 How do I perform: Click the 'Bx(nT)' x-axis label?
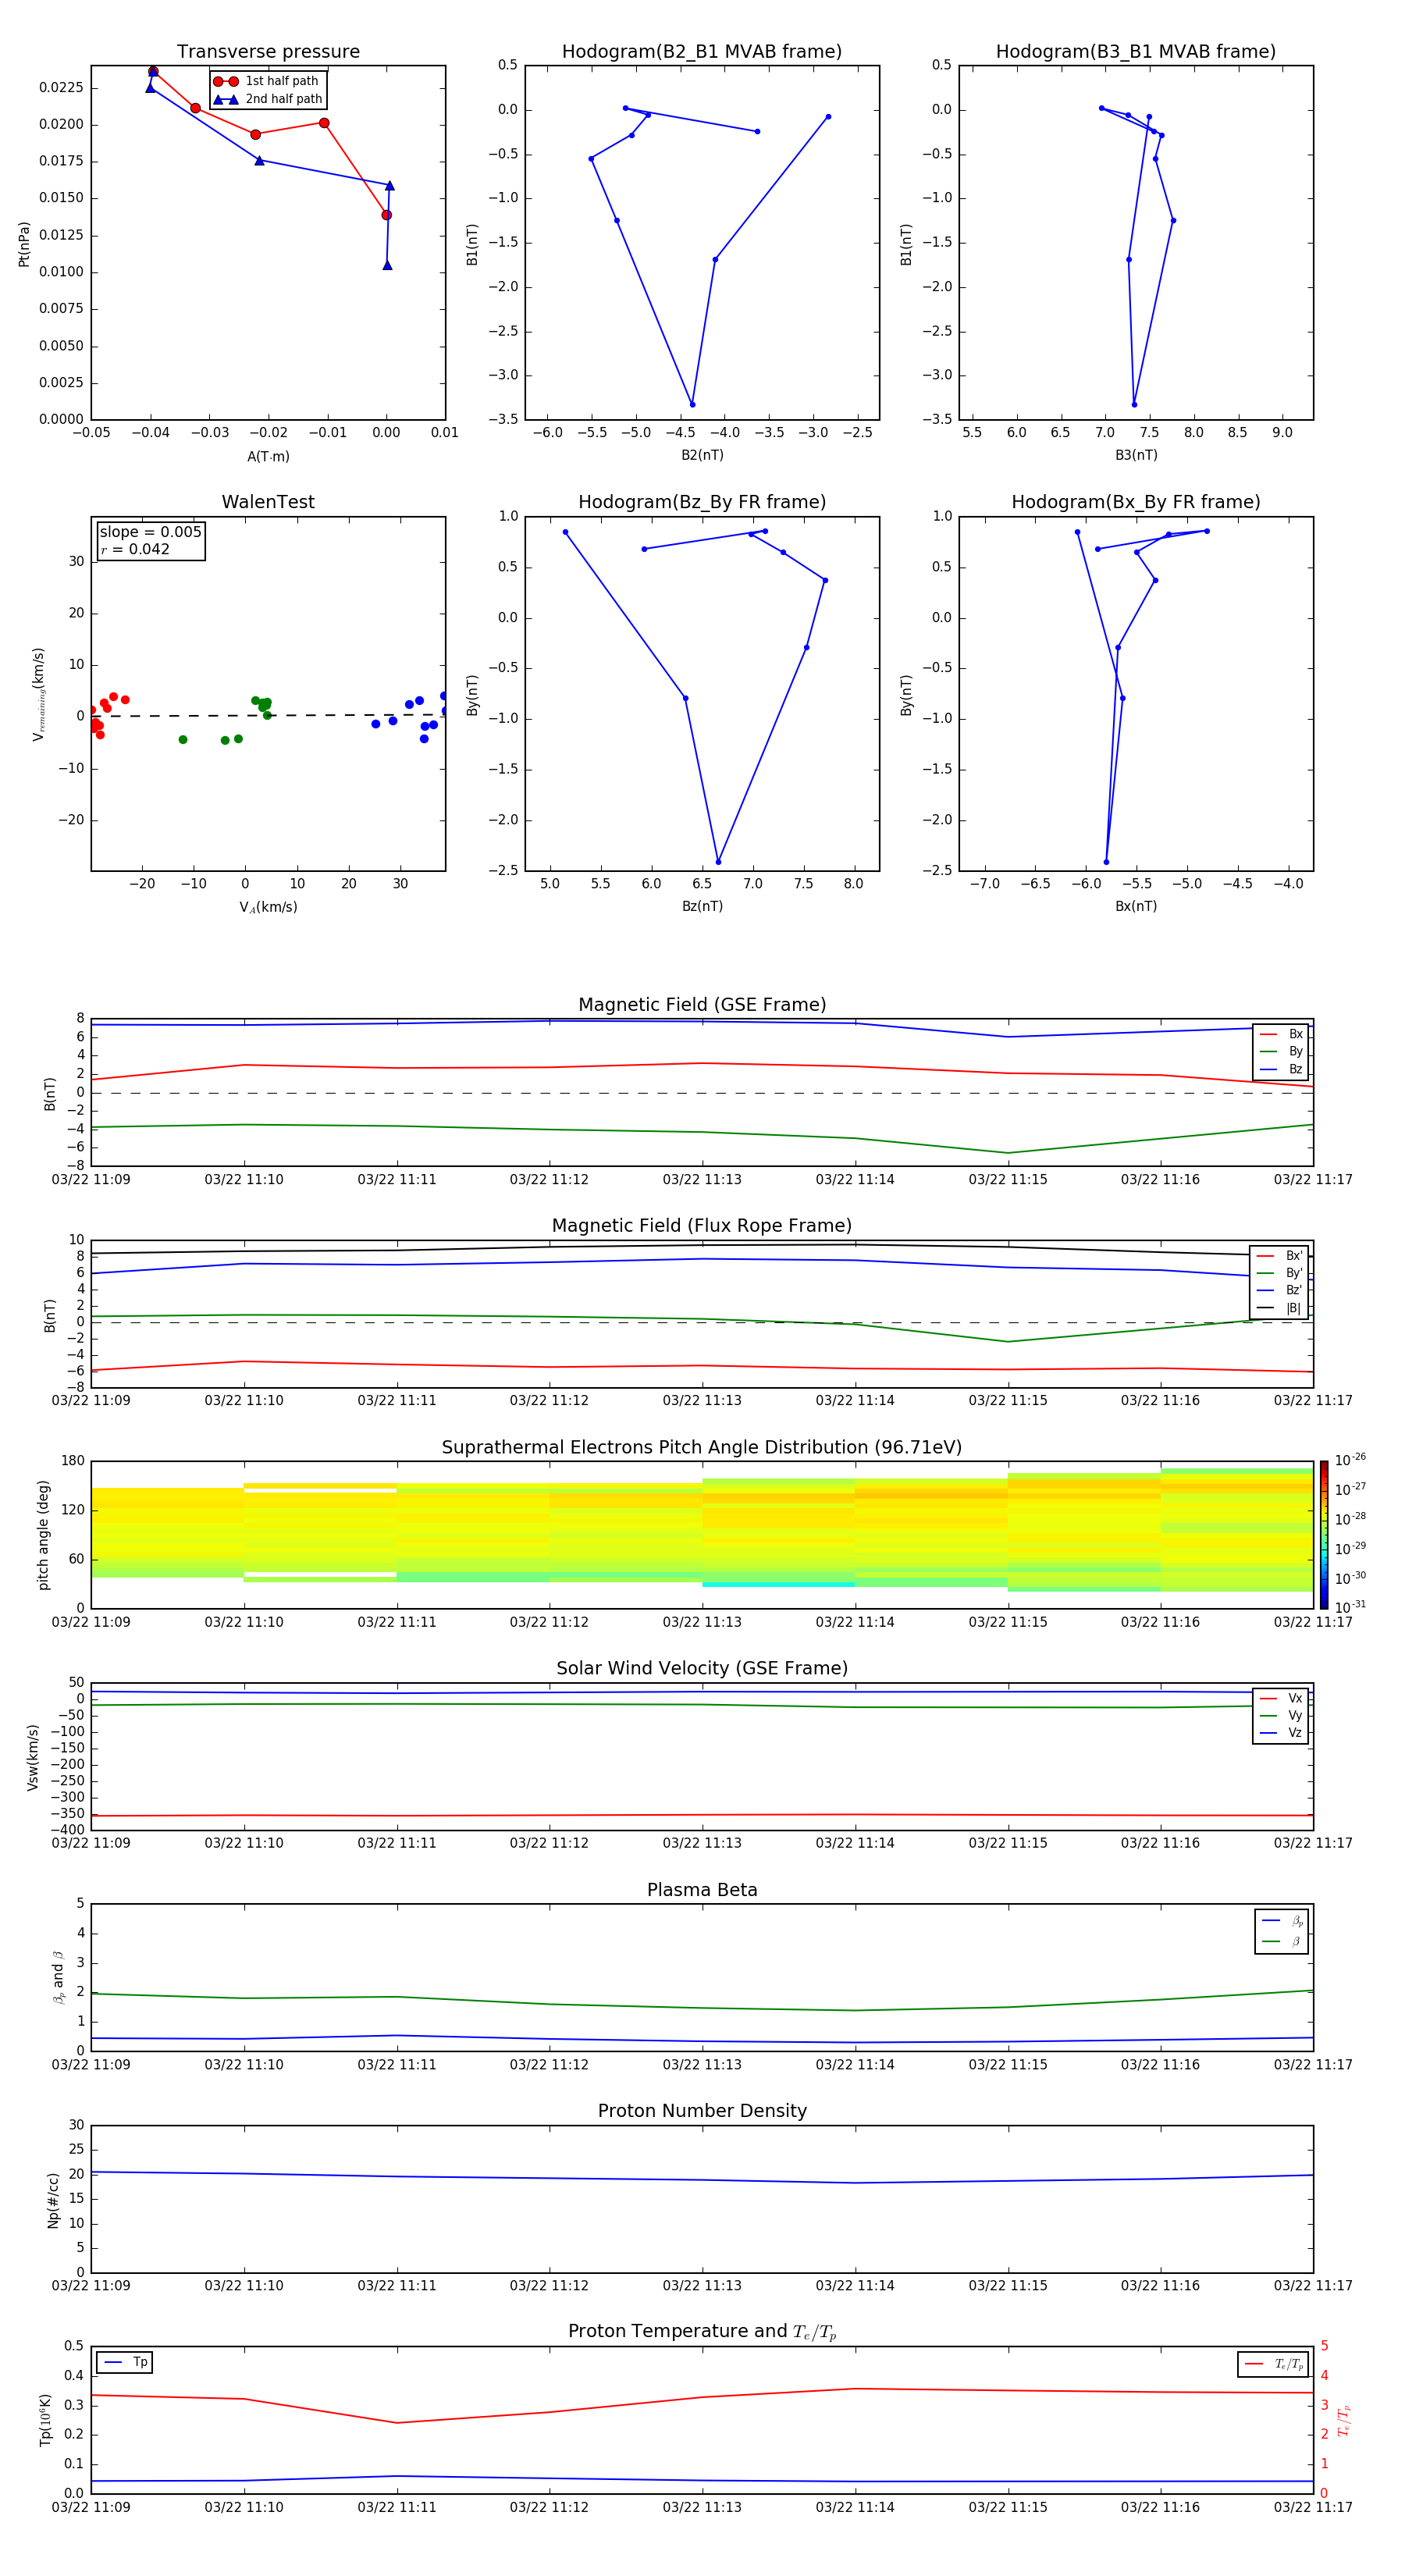(1136, 906)
